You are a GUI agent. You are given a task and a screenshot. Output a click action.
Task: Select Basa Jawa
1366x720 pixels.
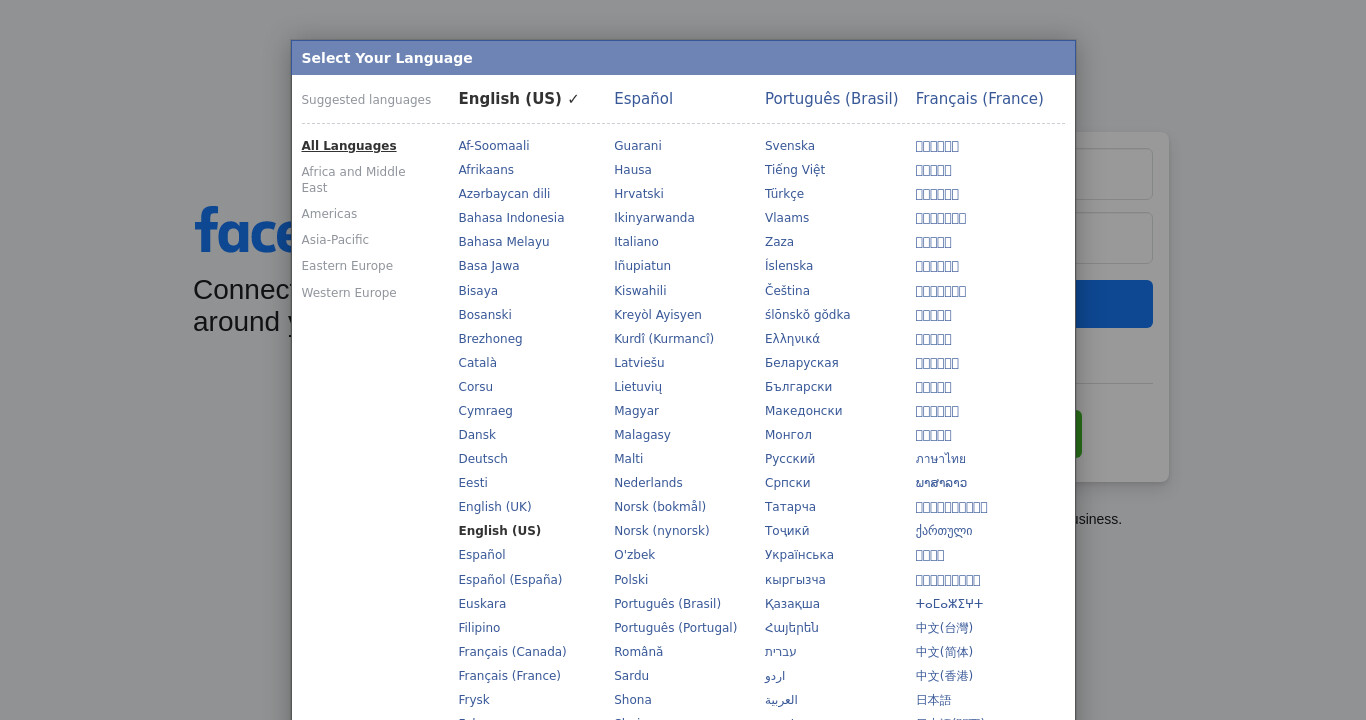pyautogui.click(x=489, y=266)
